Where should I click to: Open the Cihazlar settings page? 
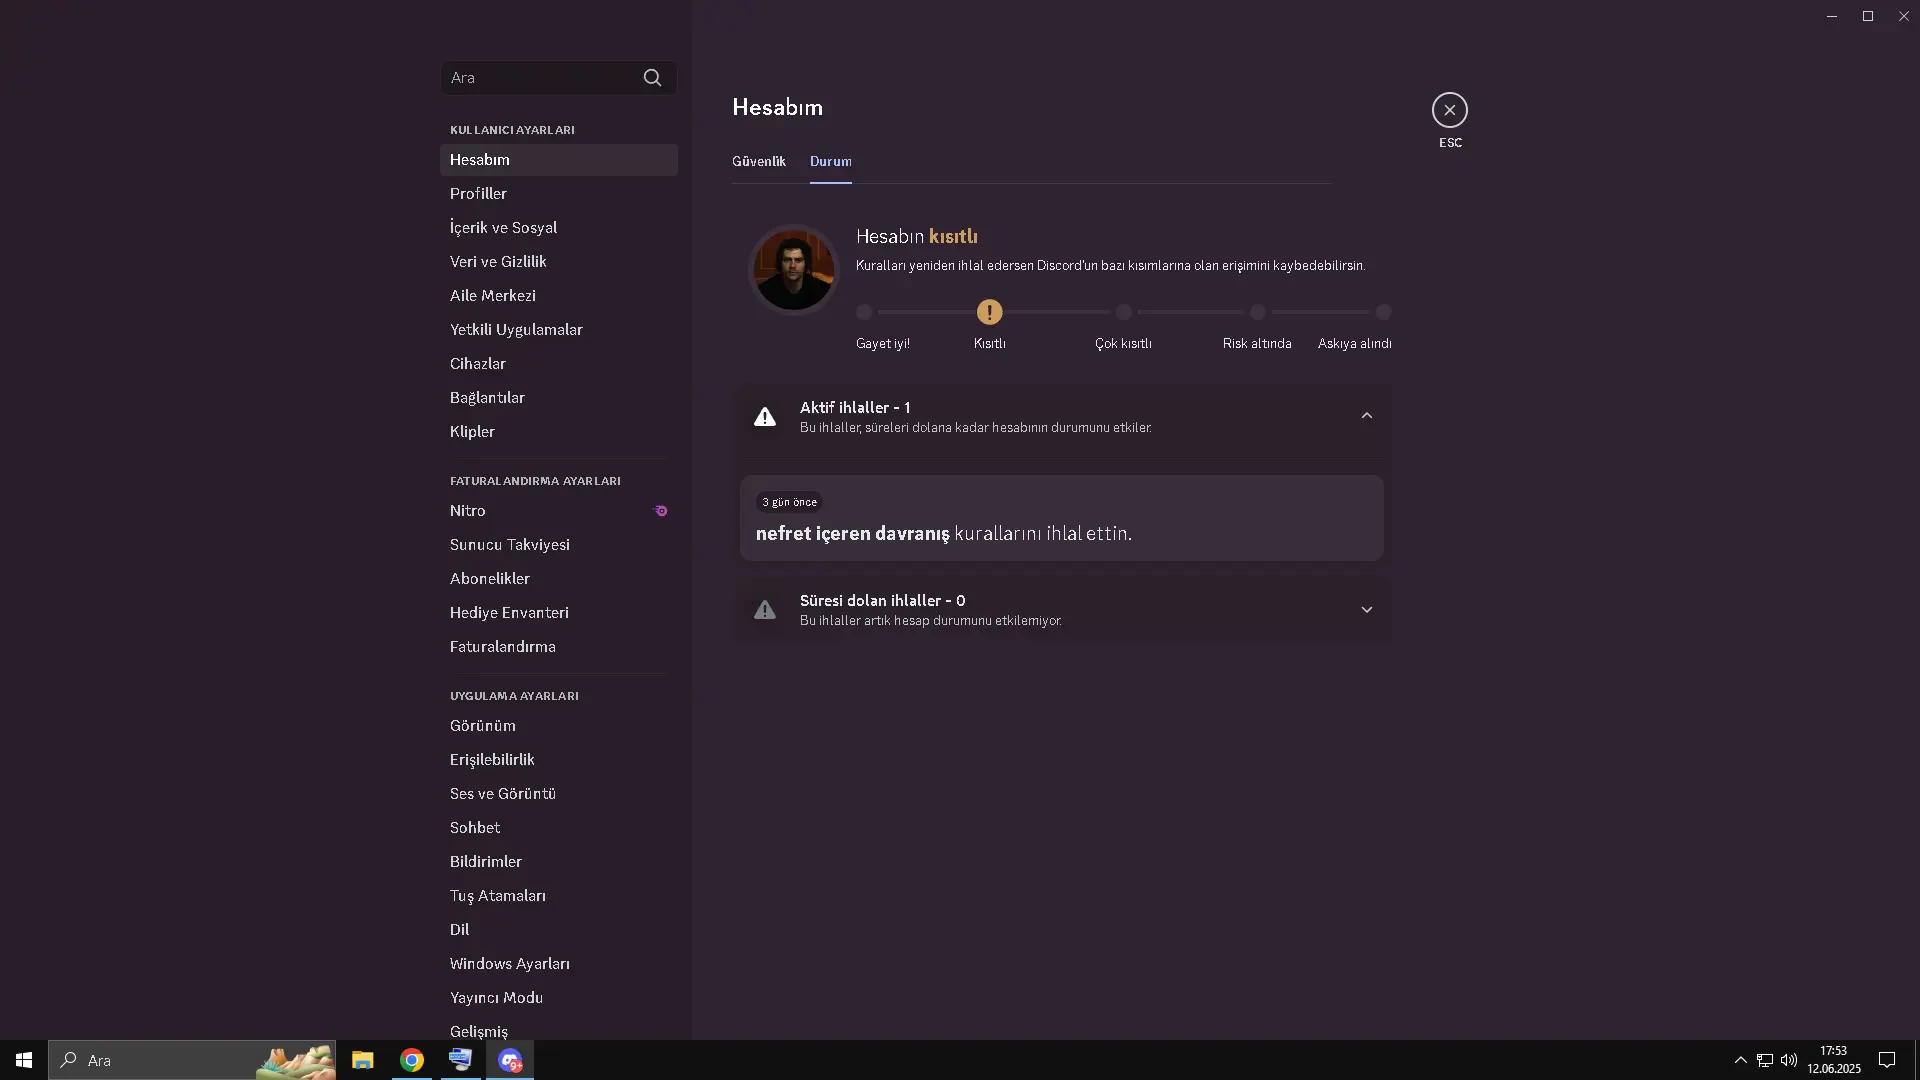(x=559, y=364)
